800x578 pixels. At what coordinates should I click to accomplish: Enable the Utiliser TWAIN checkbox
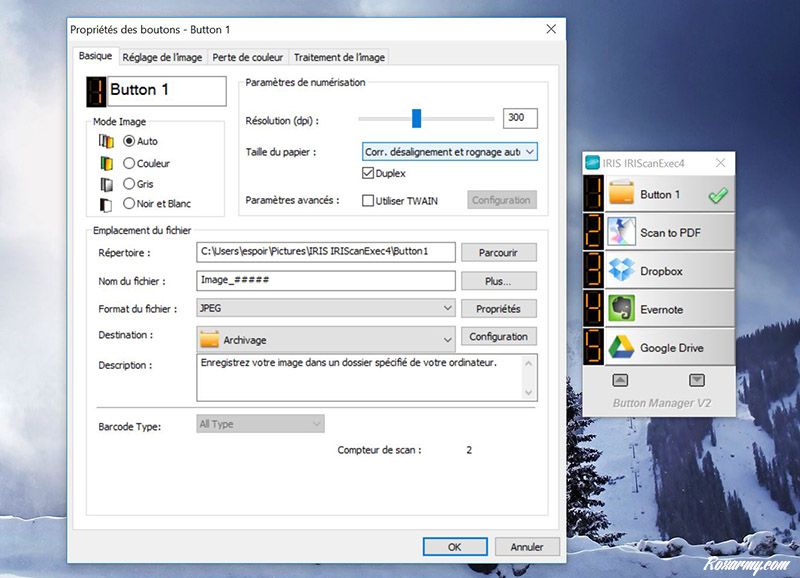click(x=368, y=200)
